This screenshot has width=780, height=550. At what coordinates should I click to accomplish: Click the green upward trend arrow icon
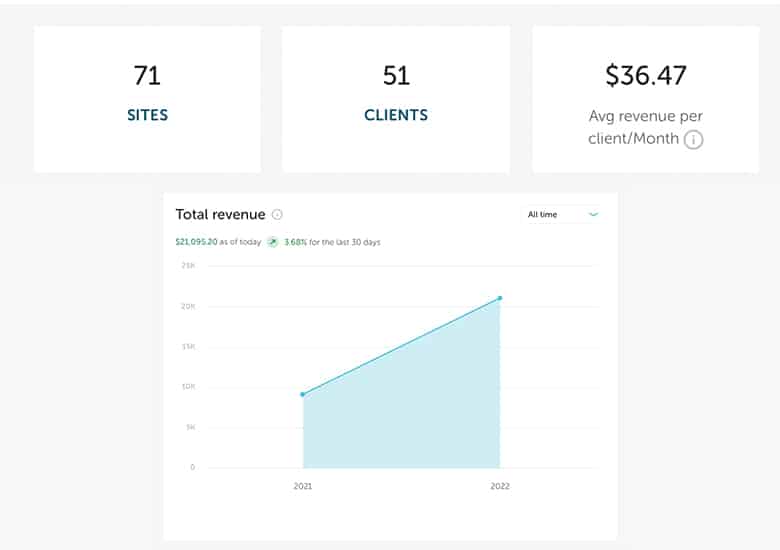click(272, 242)
